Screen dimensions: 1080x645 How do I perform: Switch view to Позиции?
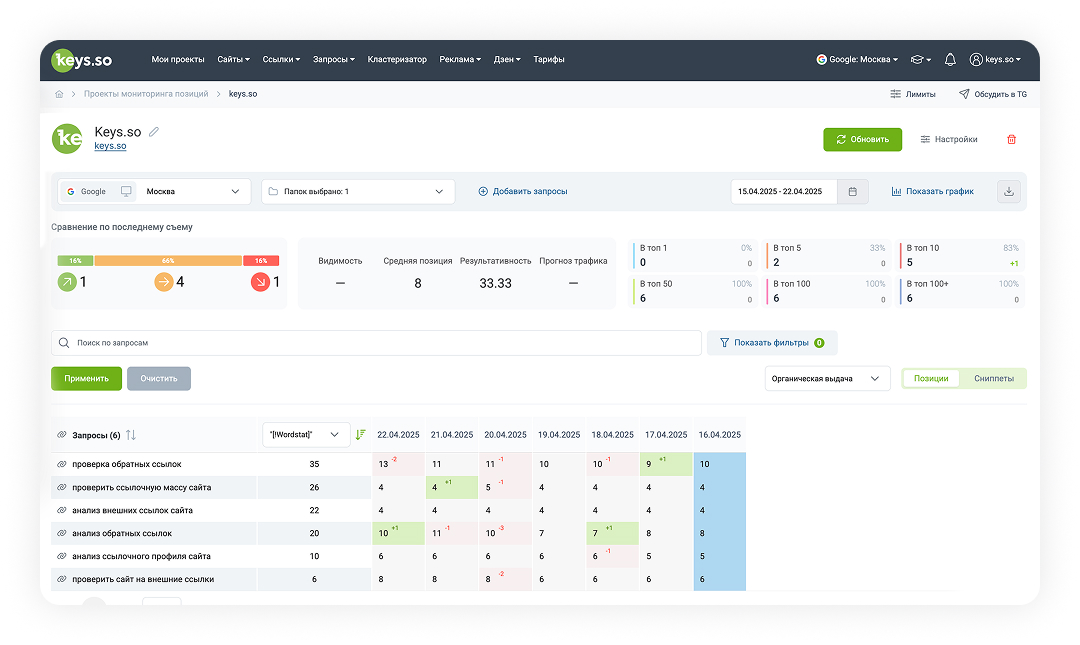(x=931, y=378)
